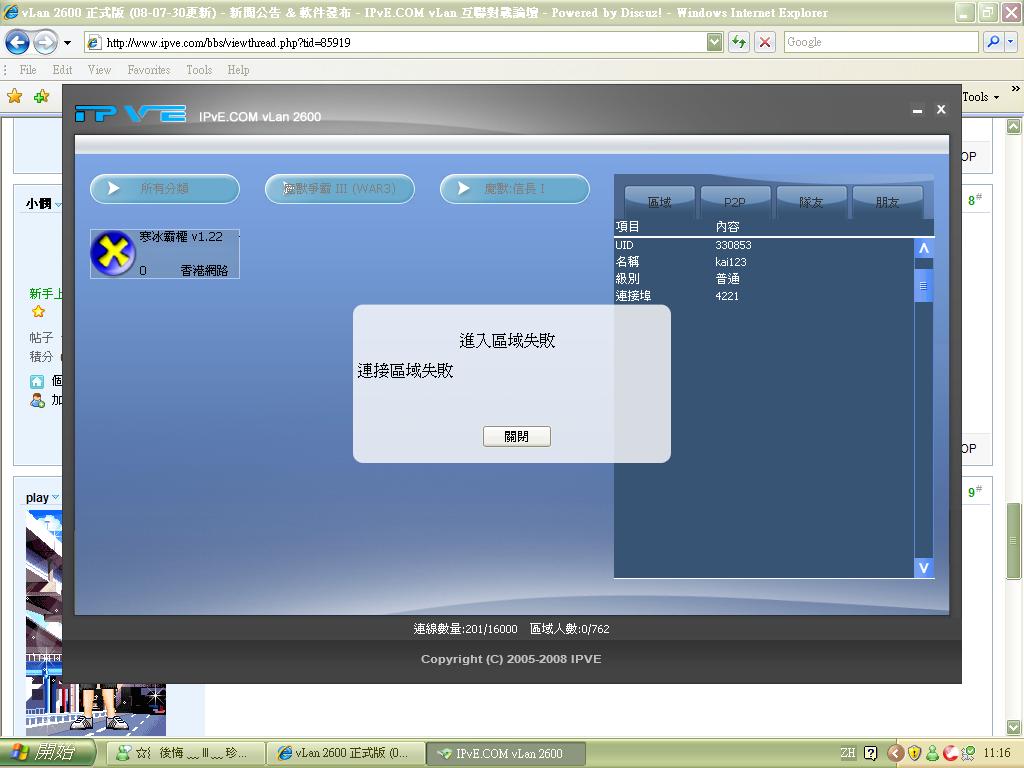Click the info panel scroll down arrow
This screenshot has width=1024, height=768.
click(923, 568)
